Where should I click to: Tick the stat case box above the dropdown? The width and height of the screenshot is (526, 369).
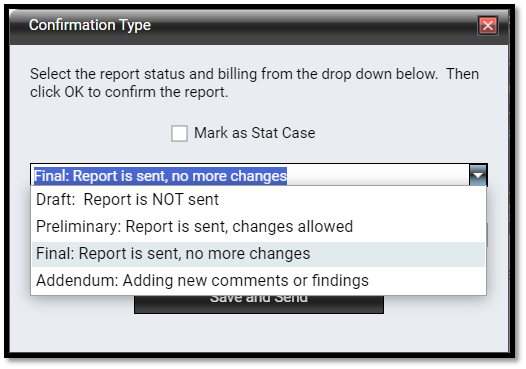pyautogui.click(x=179, y=133)
